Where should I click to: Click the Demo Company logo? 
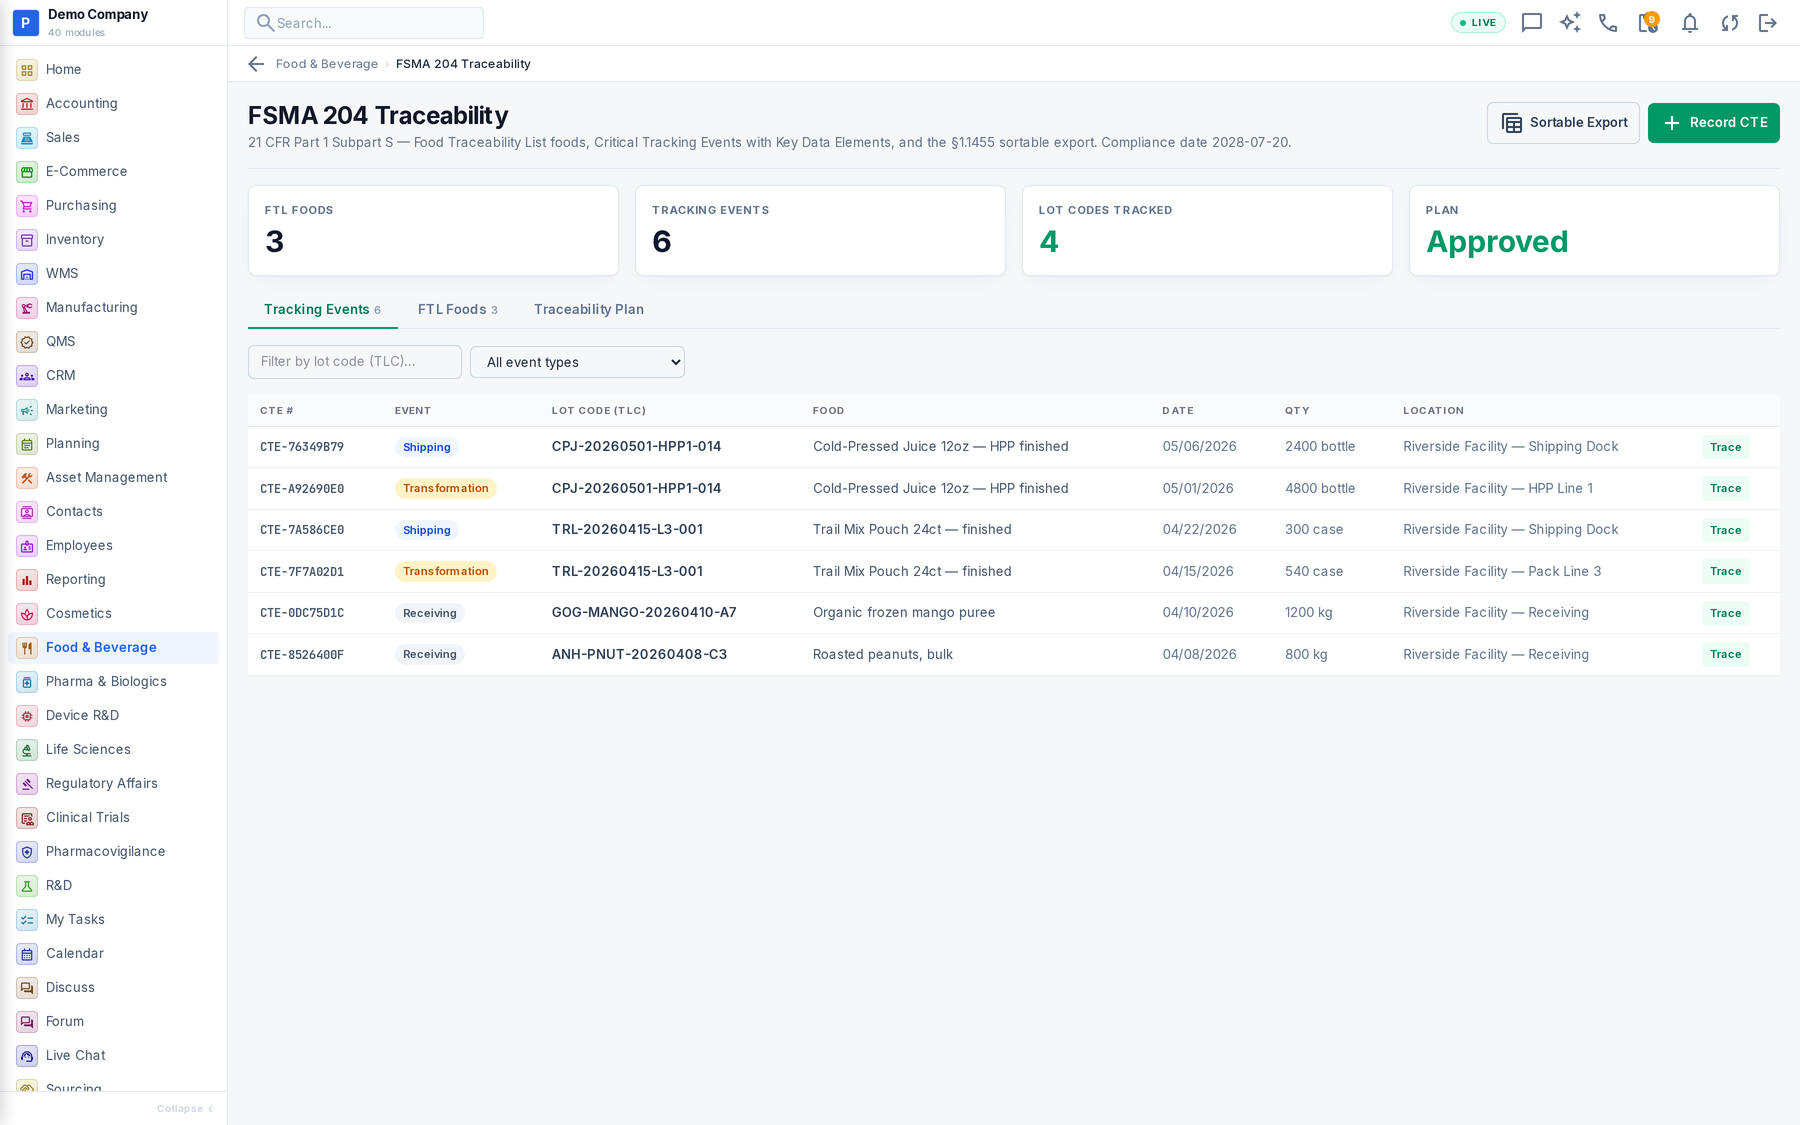25,22
